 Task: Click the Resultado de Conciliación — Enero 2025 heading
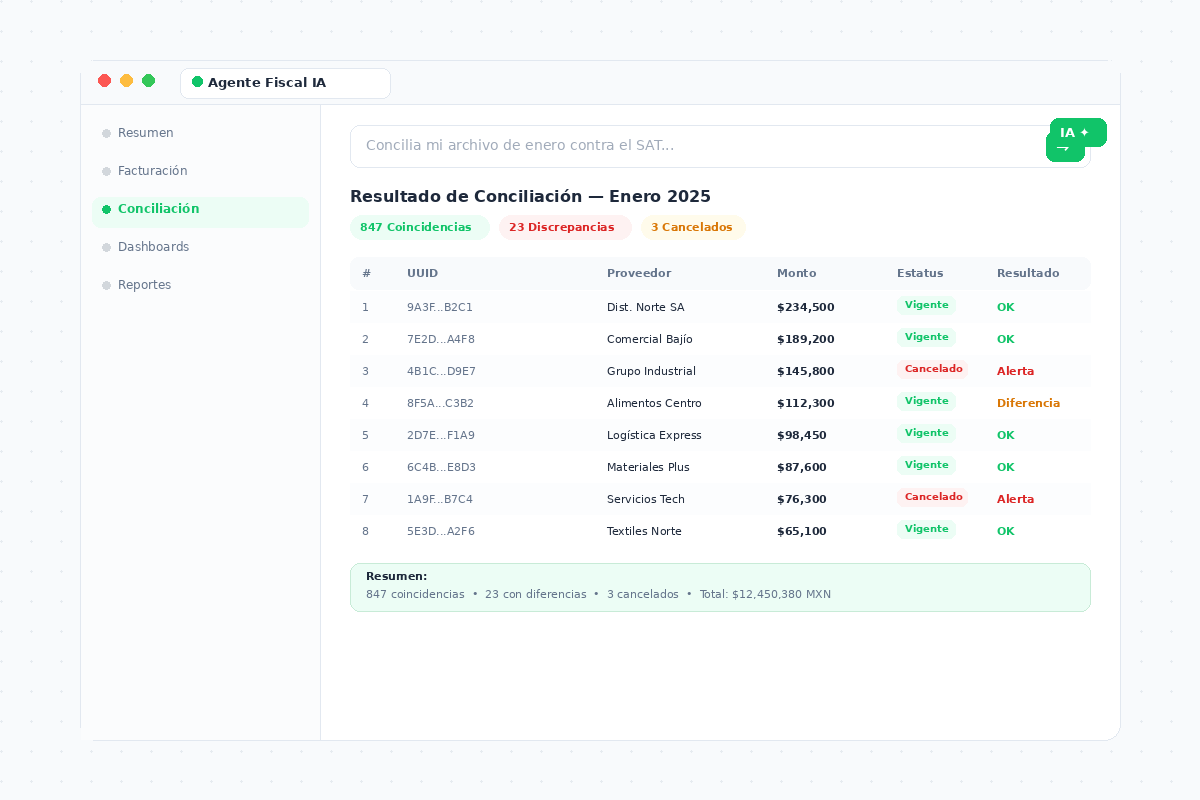point(530,197)
